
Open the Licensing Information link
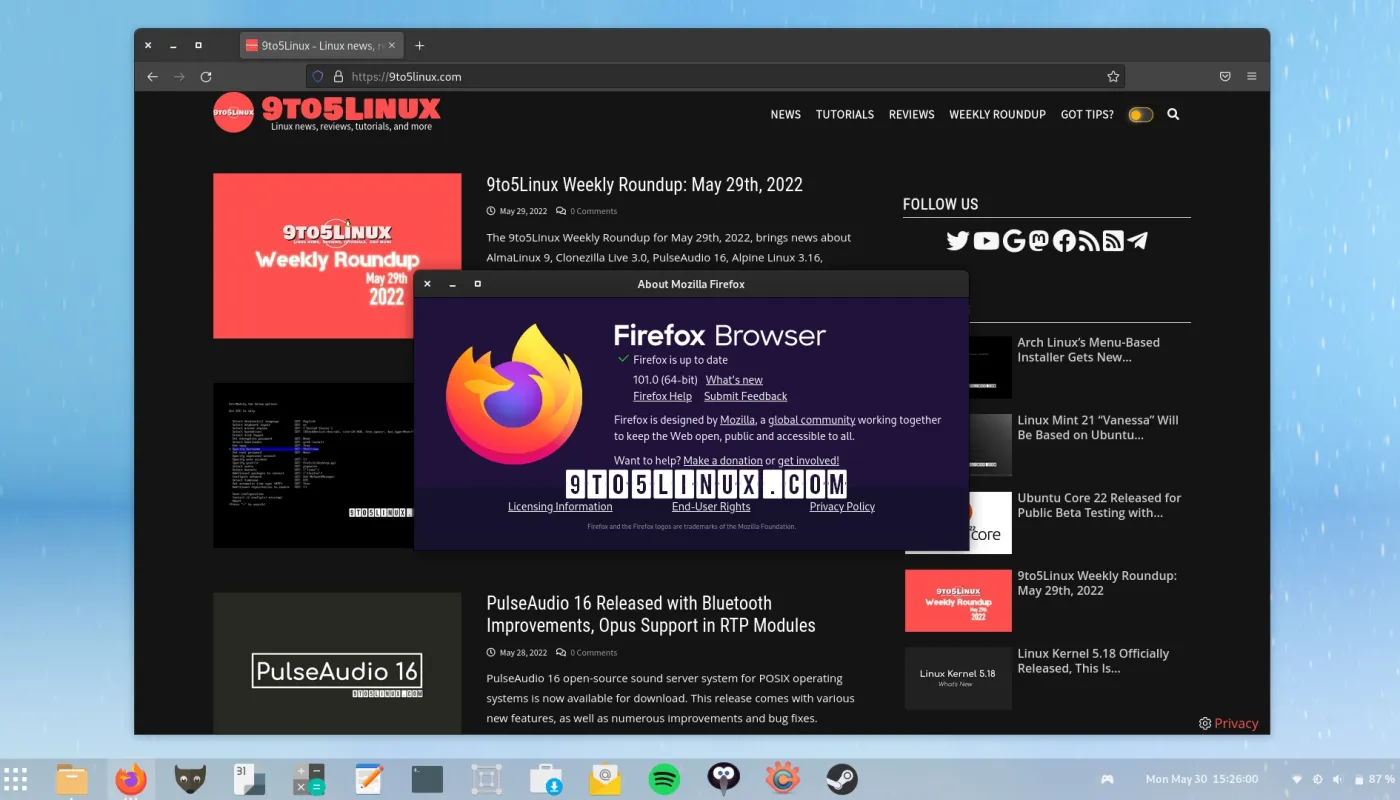(560, 507)
